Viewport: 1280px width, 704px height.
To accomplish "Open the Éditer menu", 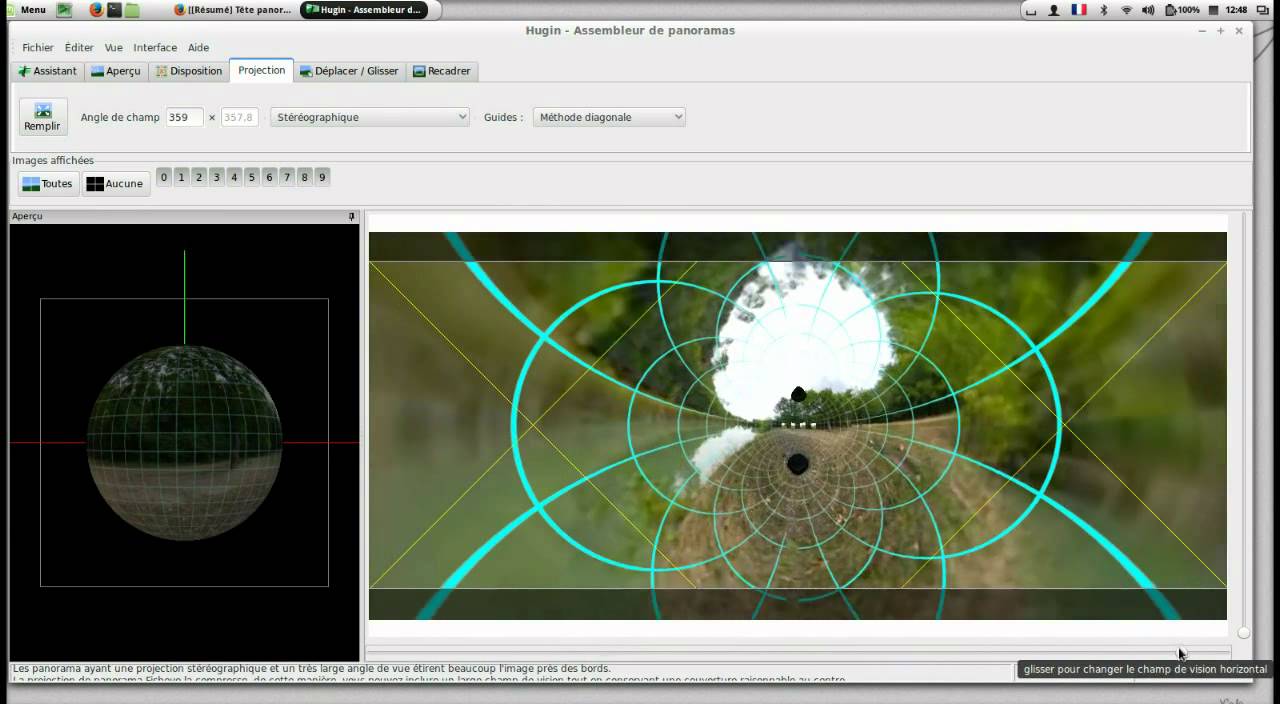I will (x=79, y=47).
